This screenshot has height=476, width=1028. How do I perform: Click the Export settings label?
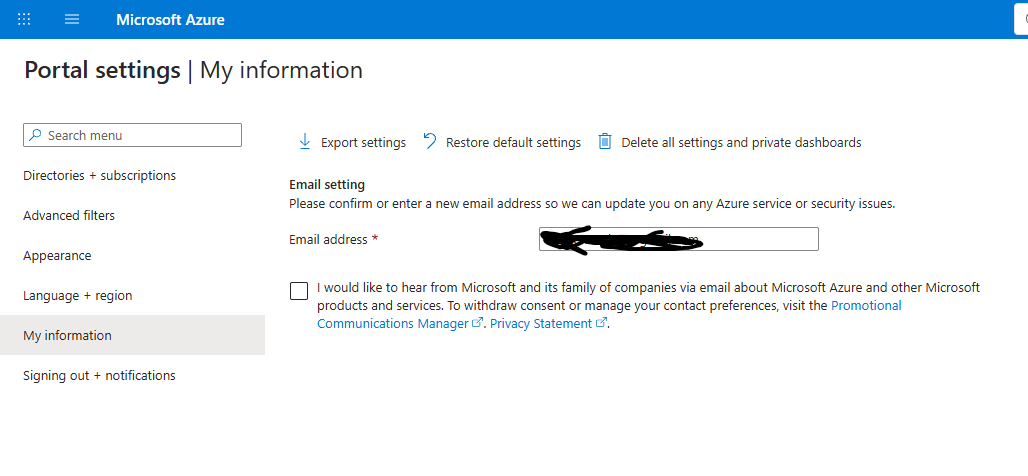pyautogui.click(x=363, y=142)
